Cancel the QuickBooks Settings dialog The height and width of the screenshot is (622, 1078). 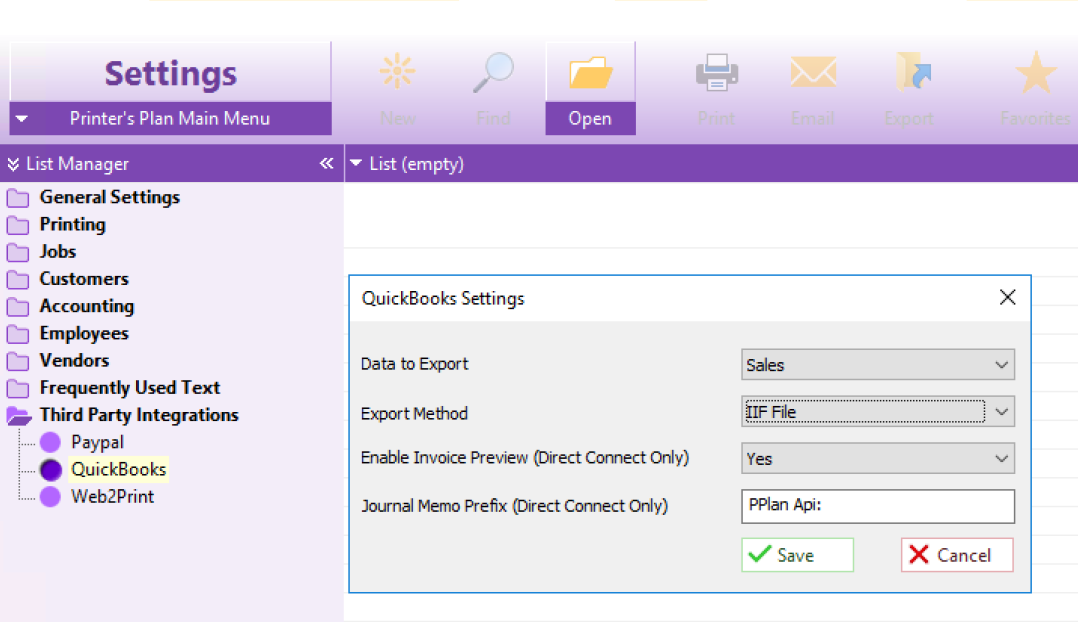tap(957, 555)
